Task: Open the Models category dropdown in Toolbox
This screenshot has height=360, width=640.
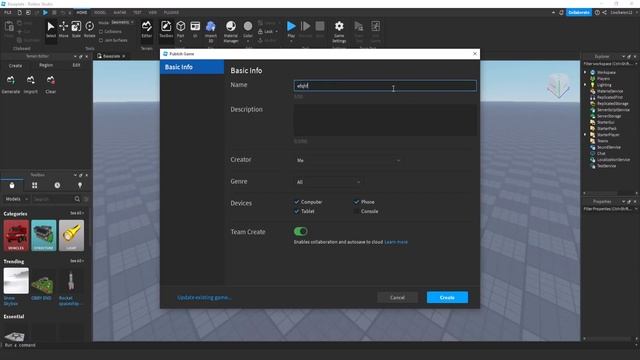Action: [17, 199]
